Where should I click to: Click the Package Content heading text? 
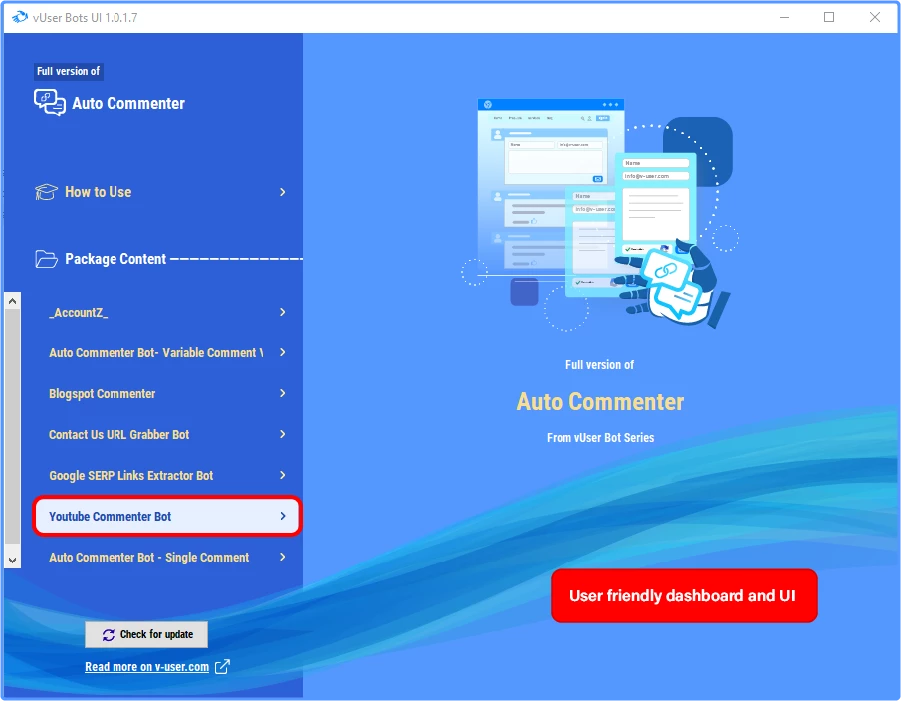pos(115,259)
